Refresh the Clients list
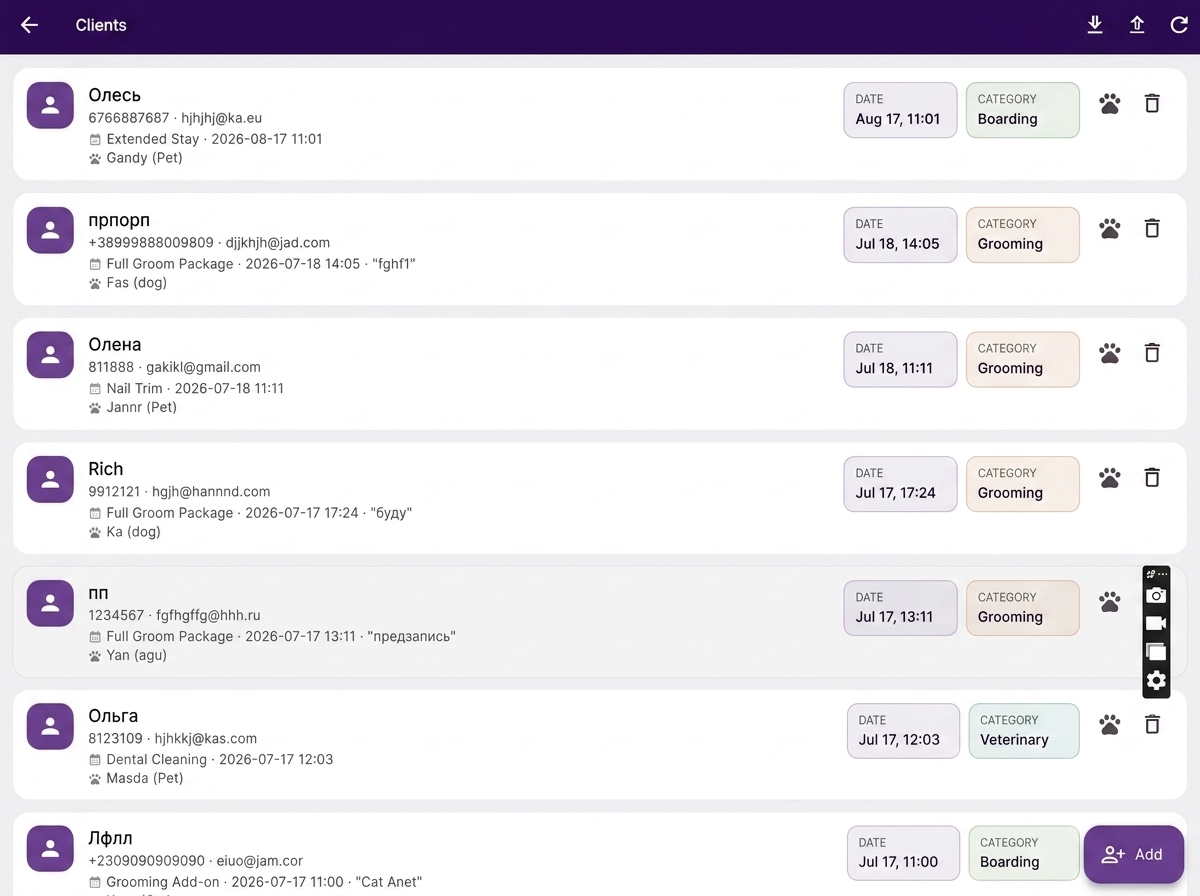 [1179, 25]
